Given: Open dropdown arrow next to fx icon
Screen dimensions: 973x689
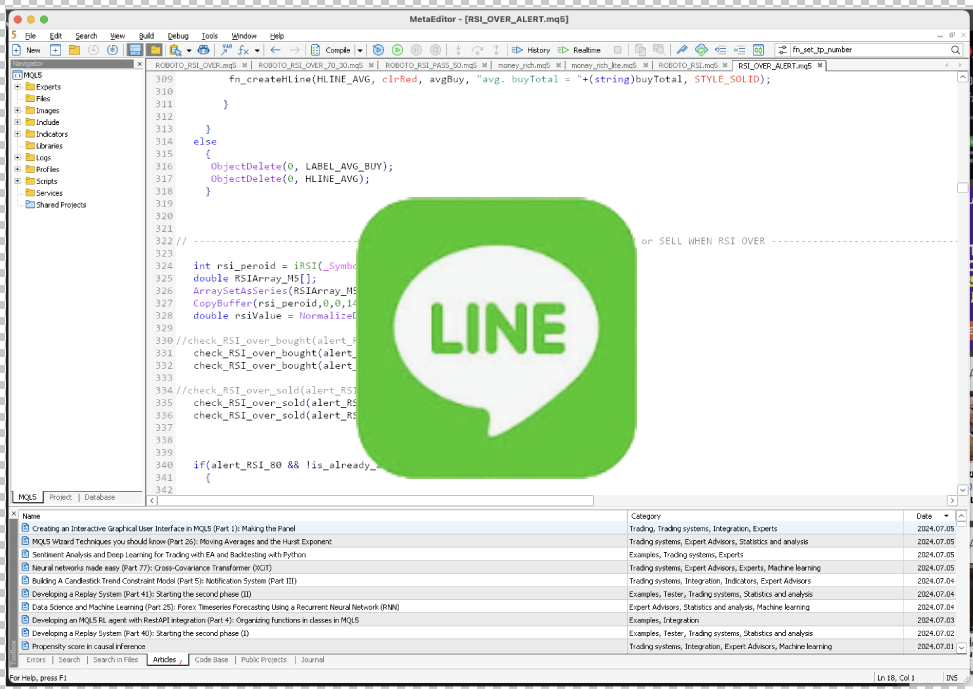Looking at the screenshot, I should click(257, 50).
